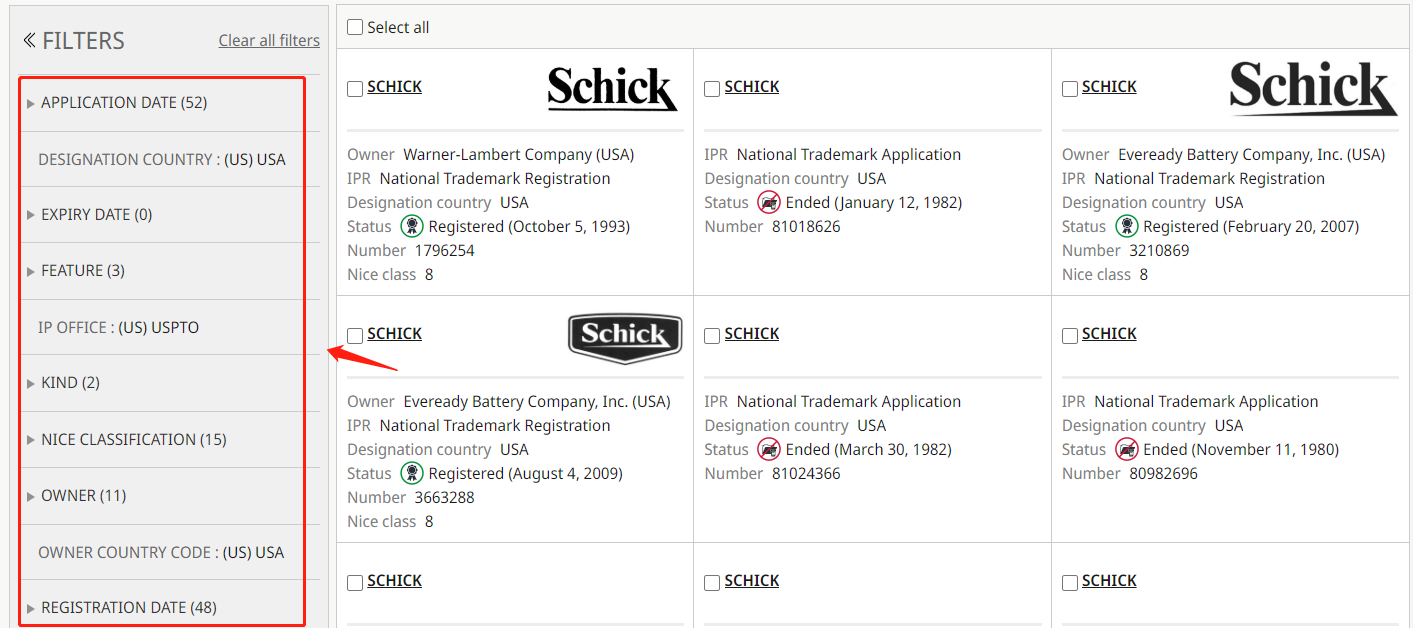Collapse the FILTERS panel with the double chevron
This screenshot has width=1413, height=628.
tap(30, 40)
